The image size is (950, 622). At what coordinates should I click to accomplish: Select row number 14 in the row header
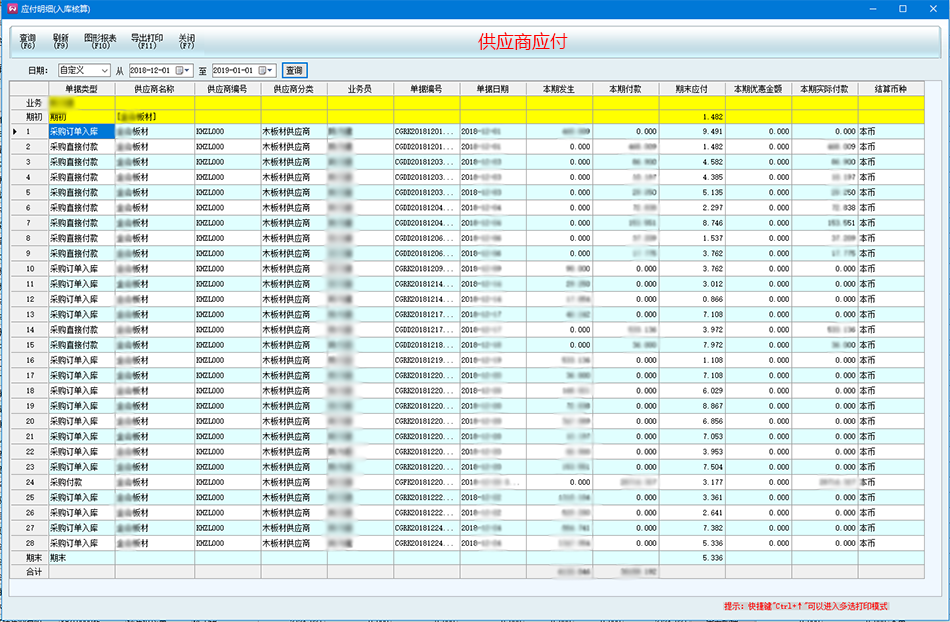coord(30,329)
